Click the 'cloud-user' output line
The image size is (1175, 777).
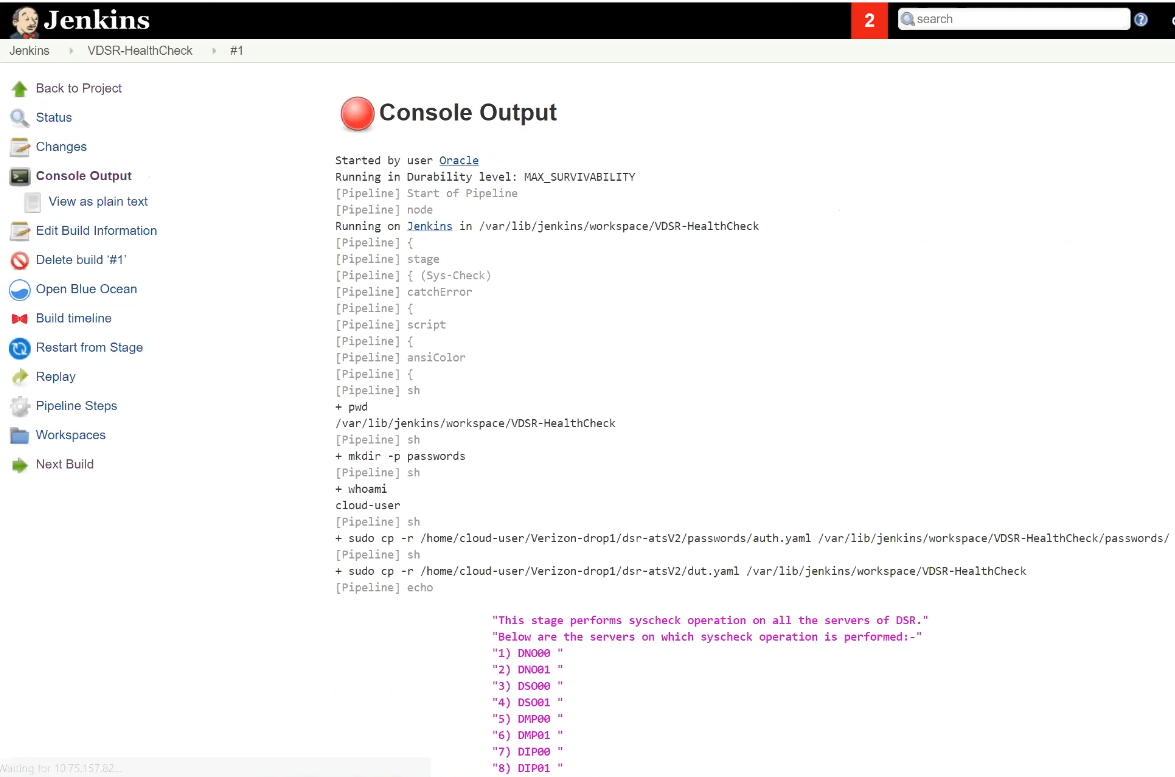[367, 506]
